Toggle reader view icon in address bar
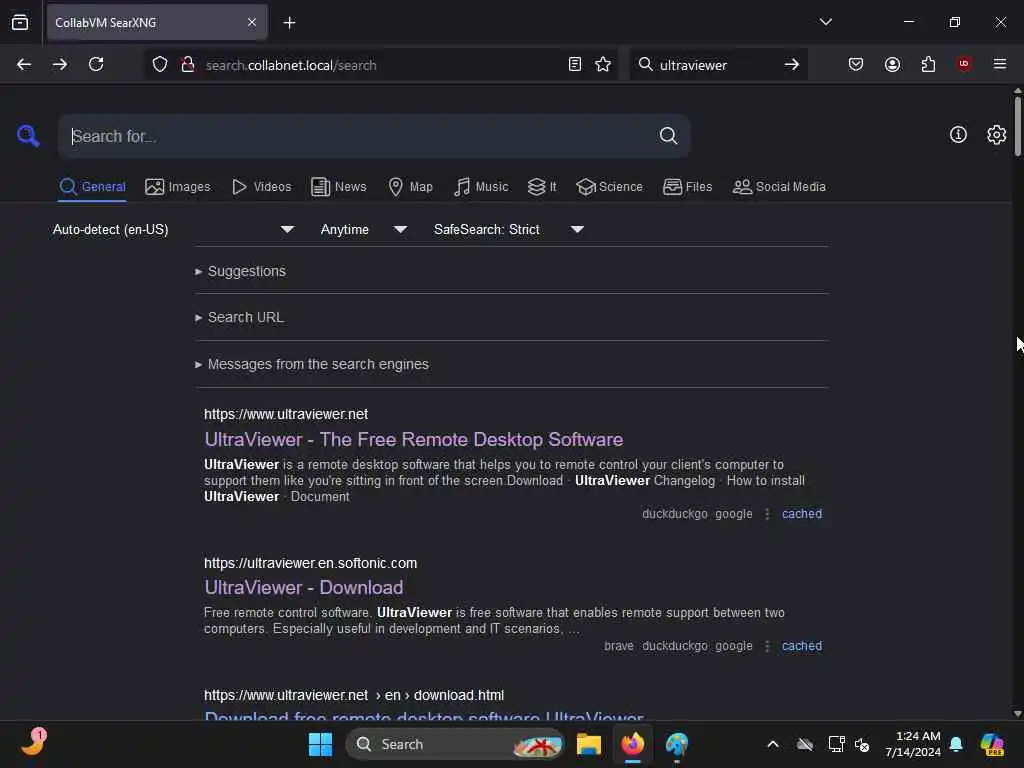Image resolution: width=1024 pixels, height=768 pixels. [x=575, y=64]
